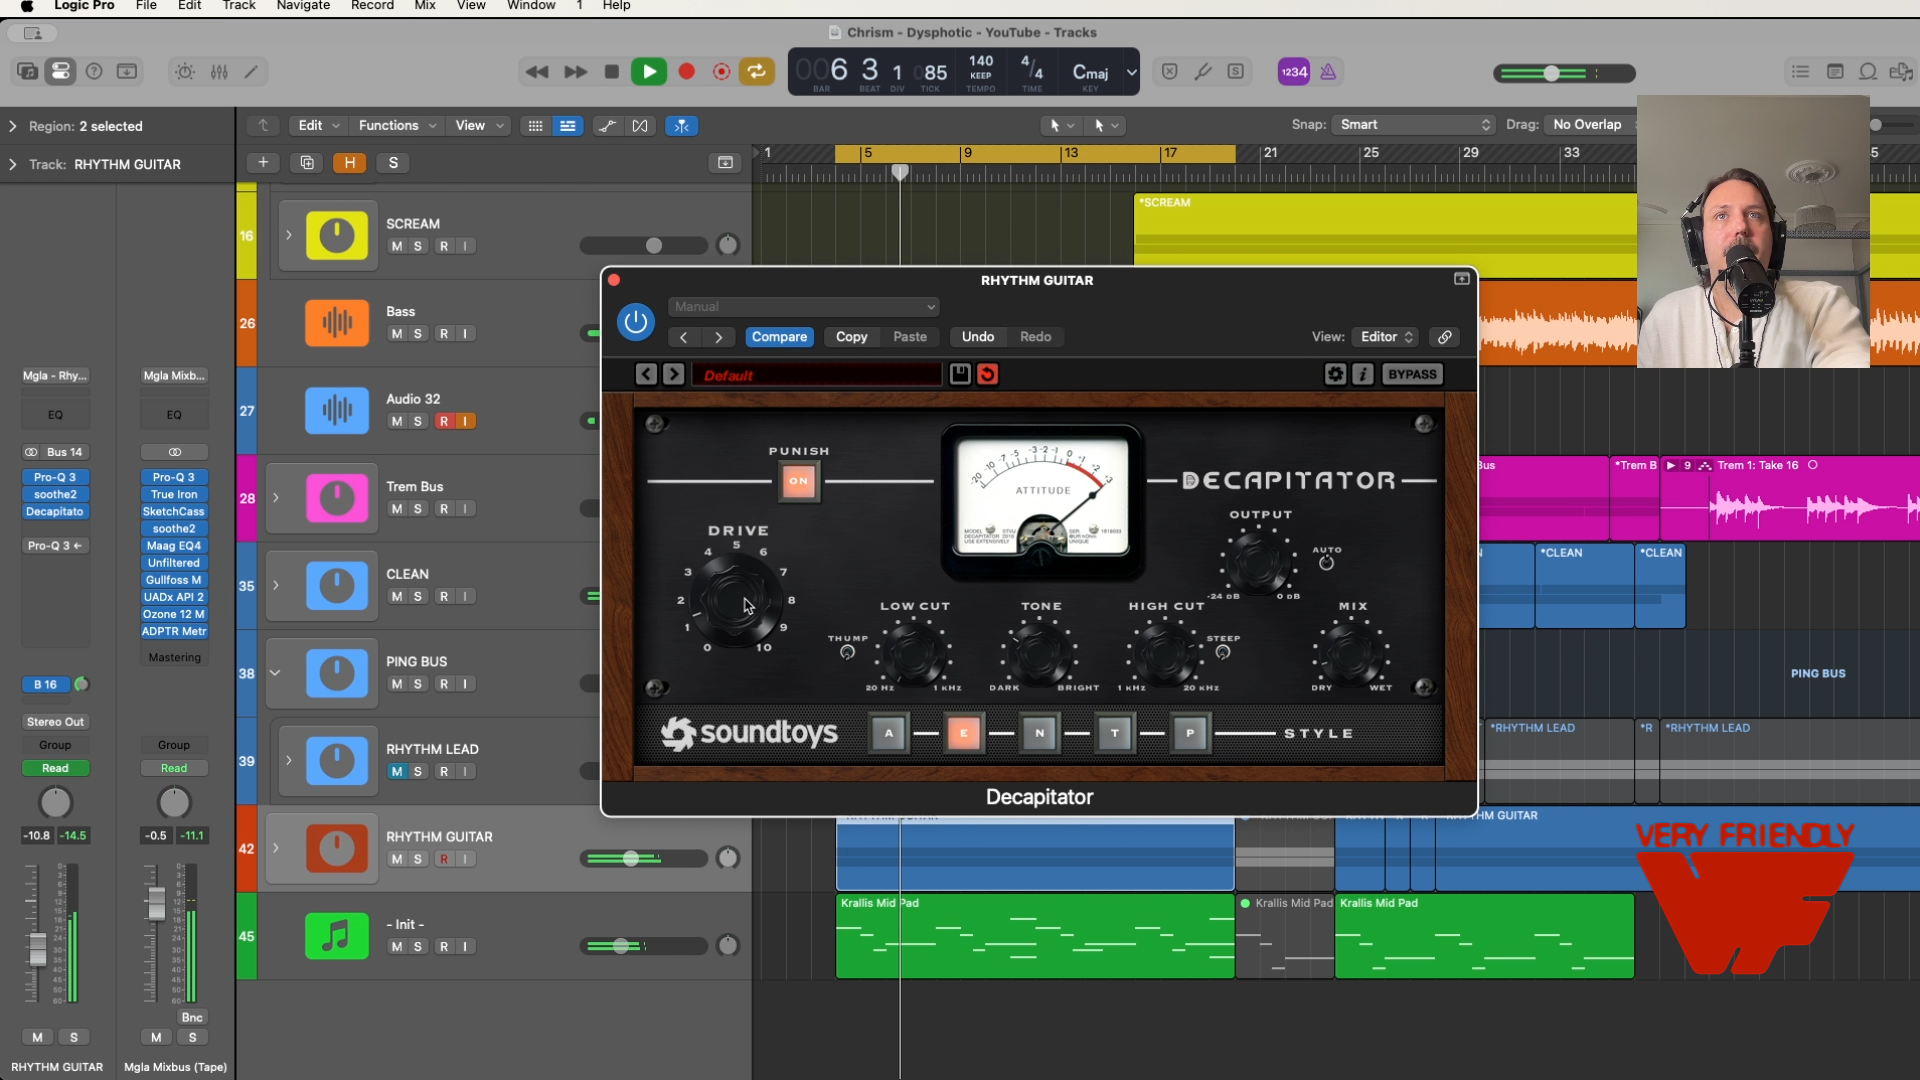This screenshot has height=1080, width=1920.
Task: Toggle the Punish ON switch
Action: [x=798, y=481]
